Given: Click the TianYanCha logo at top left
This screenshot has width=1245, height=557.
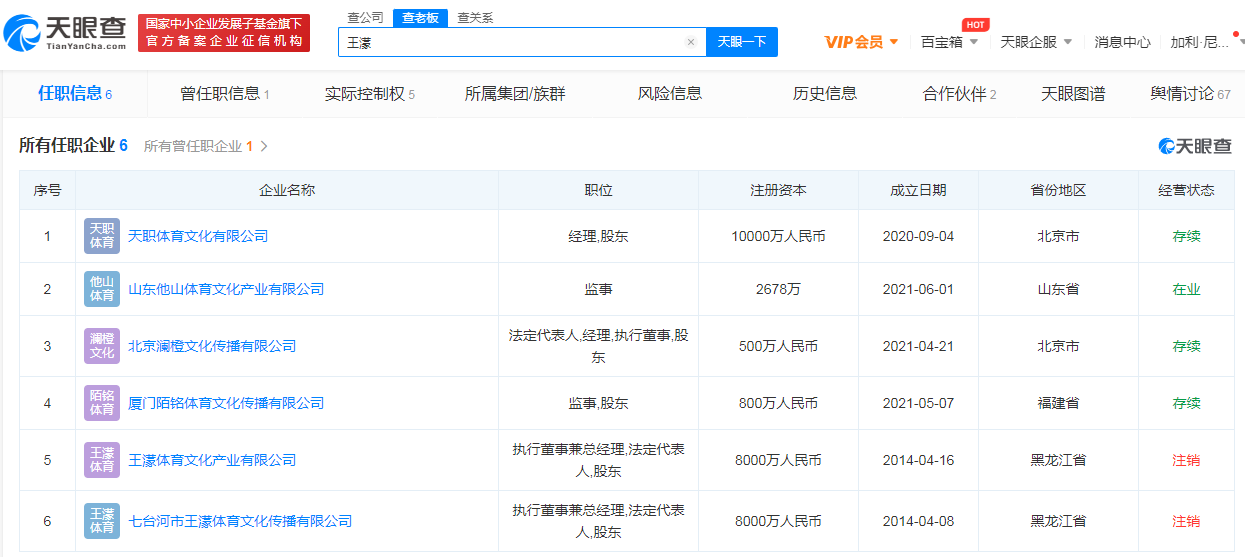Looking at the screenshot, I should 65,33.
